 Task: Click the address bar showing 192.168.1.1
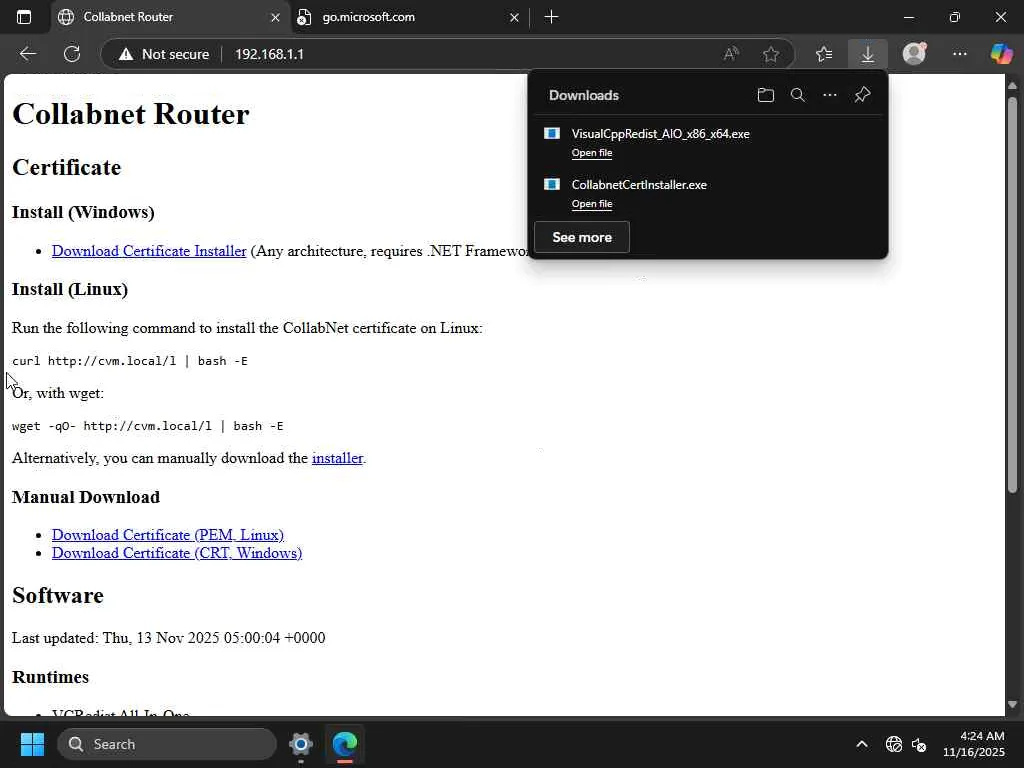click(x=448, y=54)
